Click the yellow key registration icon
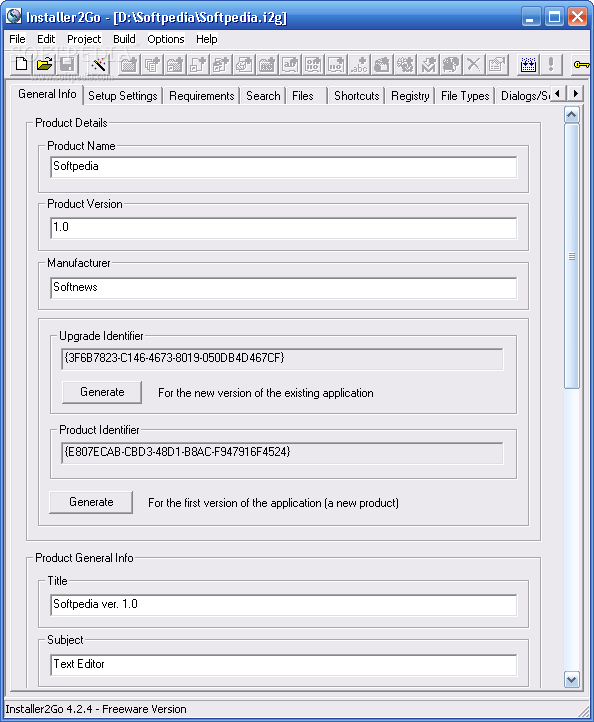The image size is (594, 722). (582, 64)
